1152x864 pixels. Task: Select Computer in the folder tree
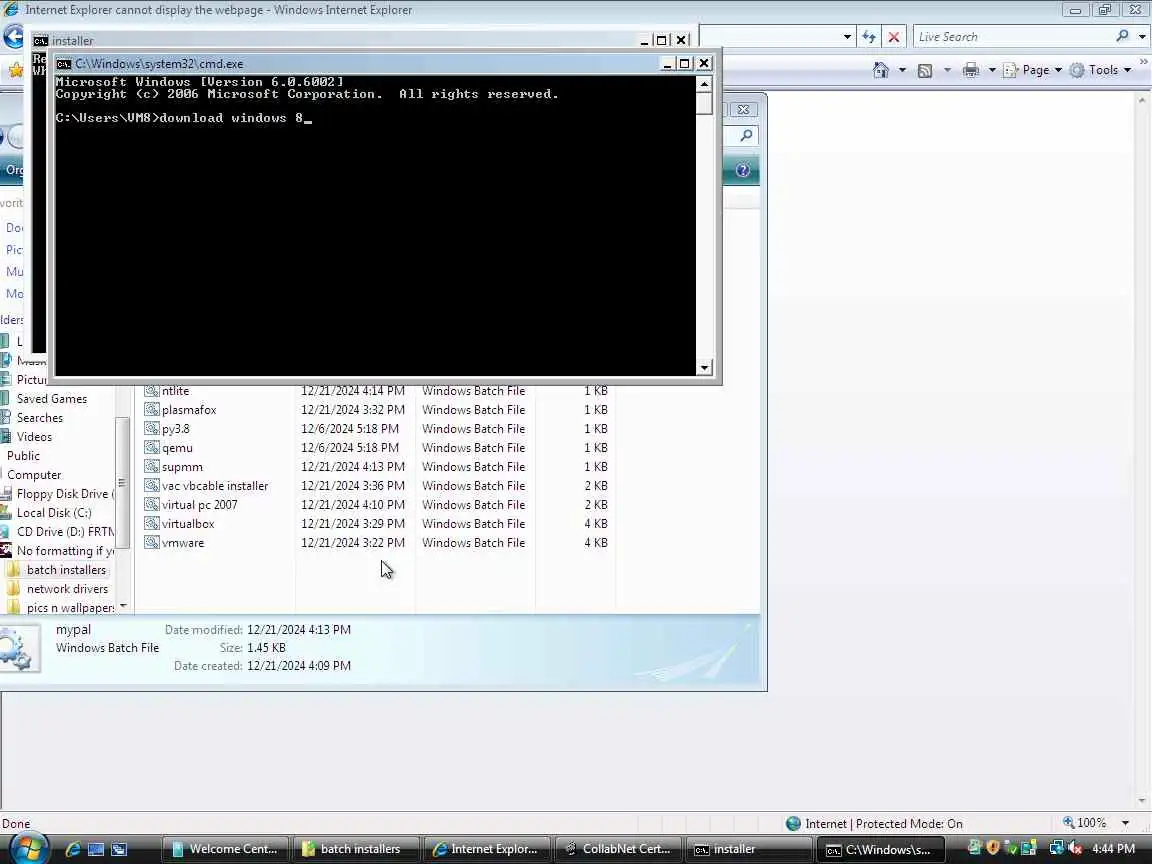point(34,475)
